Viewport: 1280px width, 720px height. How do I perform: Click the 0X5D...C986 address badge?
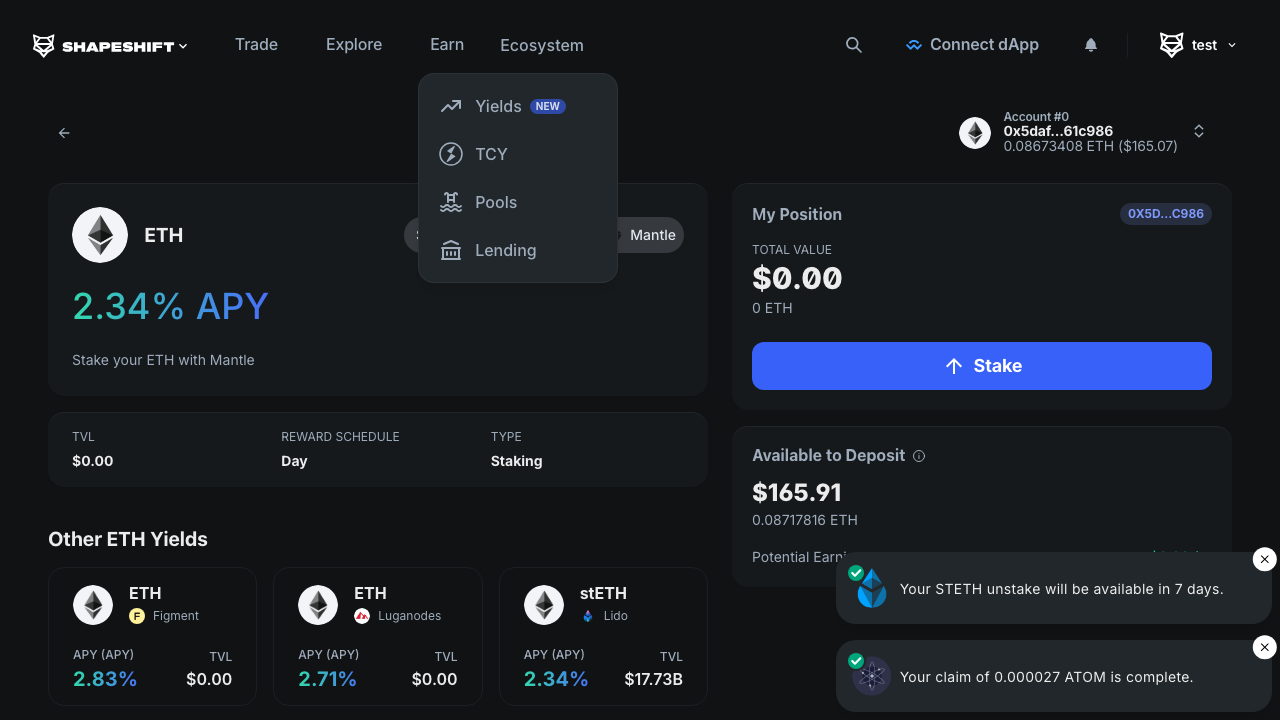[1165, 214]
